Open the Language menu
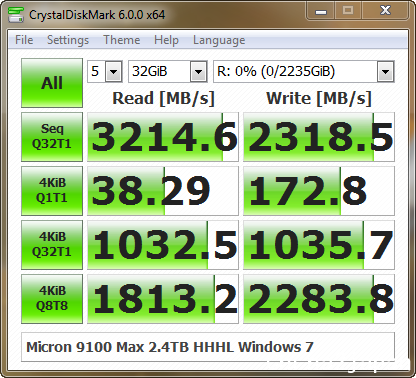Viewport: 416px width, 378px height. [x=219, y=40]
